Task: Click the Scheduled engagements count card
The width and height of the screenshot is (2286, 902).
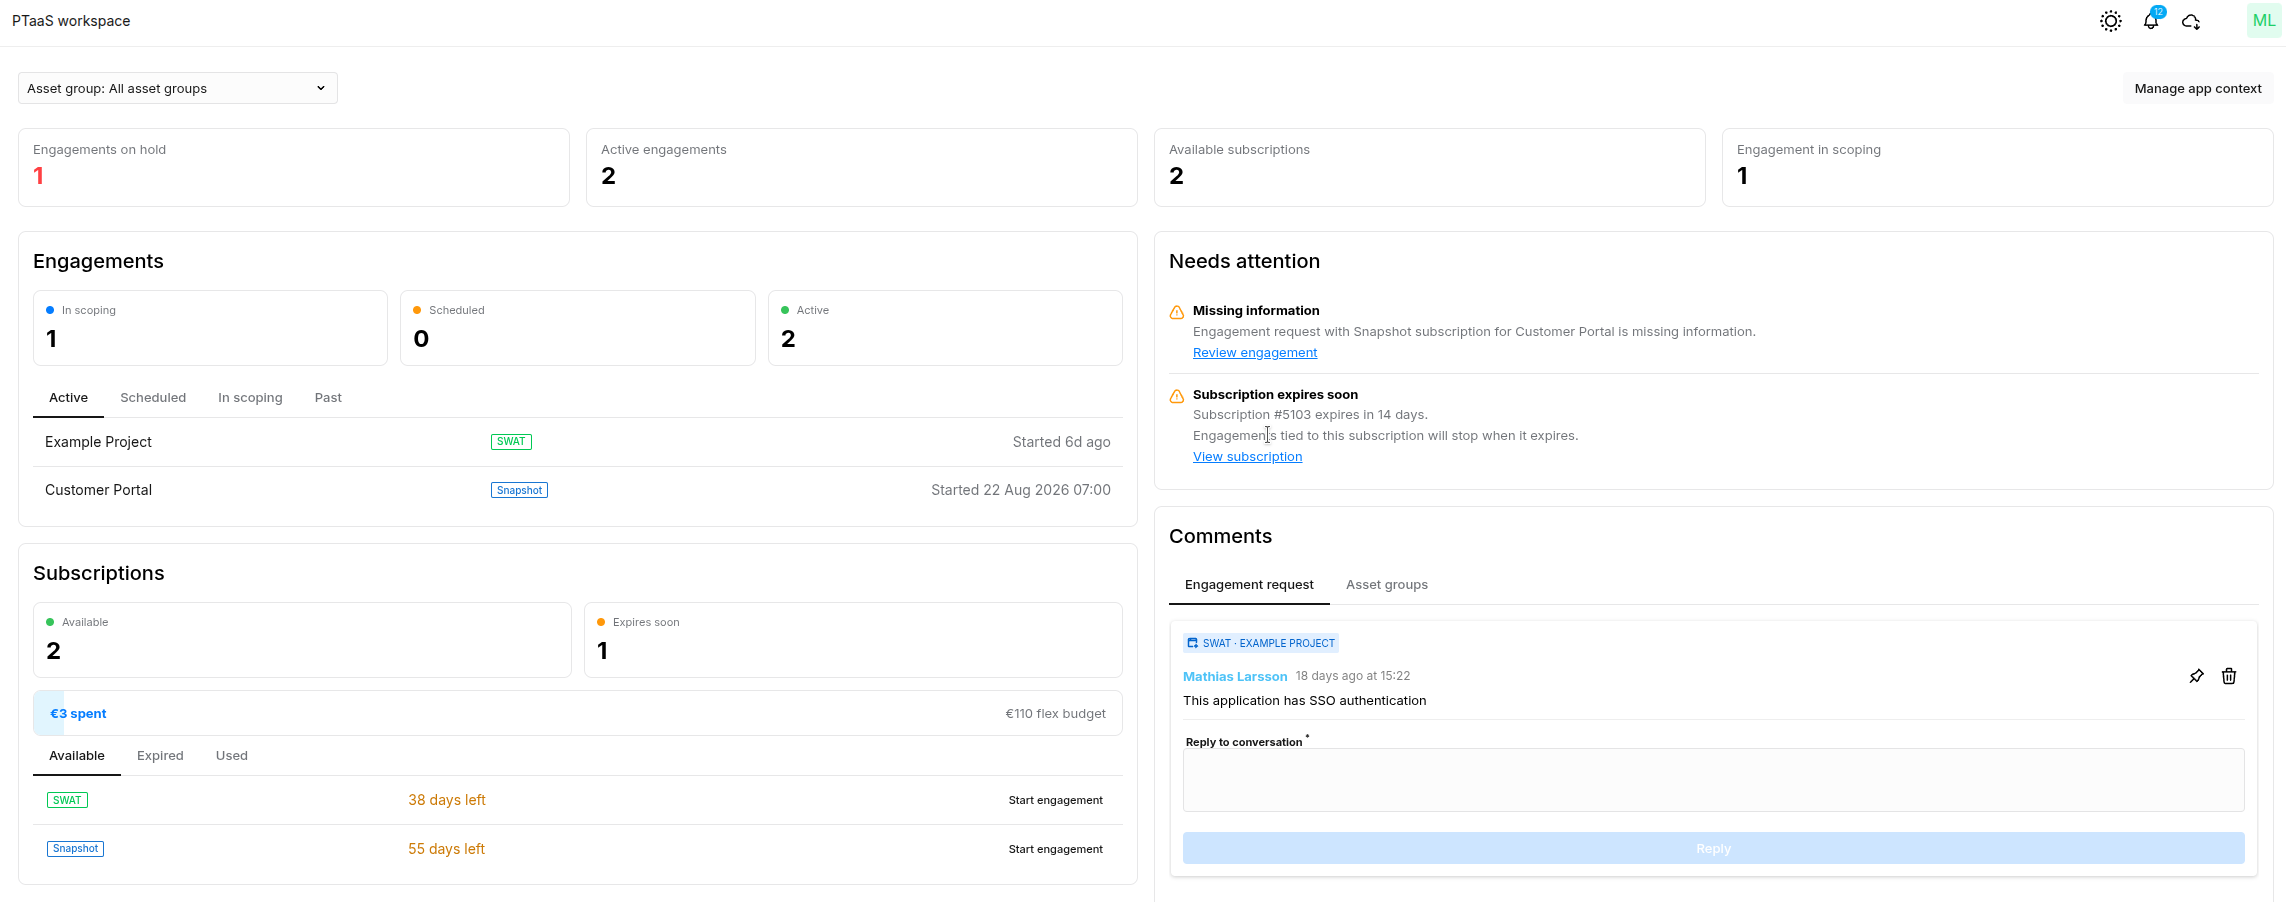Action: pyautogui.click(x=578, y=328)
